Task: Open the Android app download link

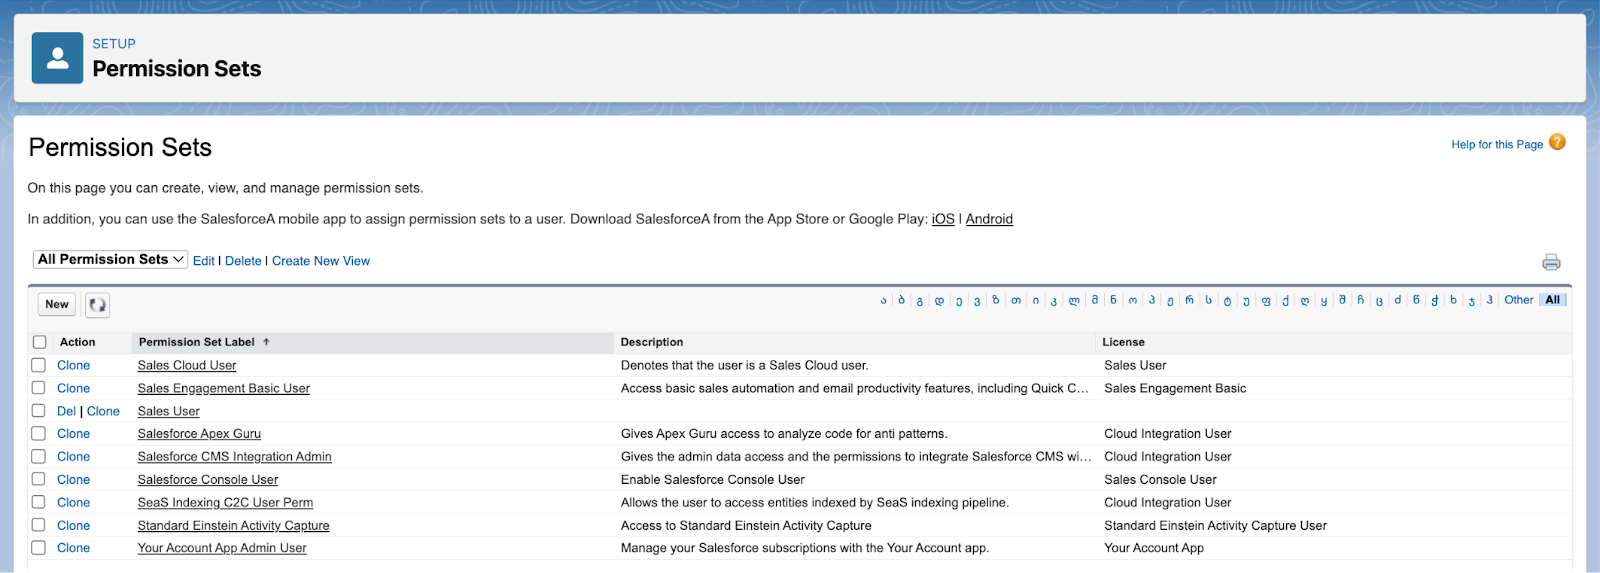Action: (x=989, y=219)
